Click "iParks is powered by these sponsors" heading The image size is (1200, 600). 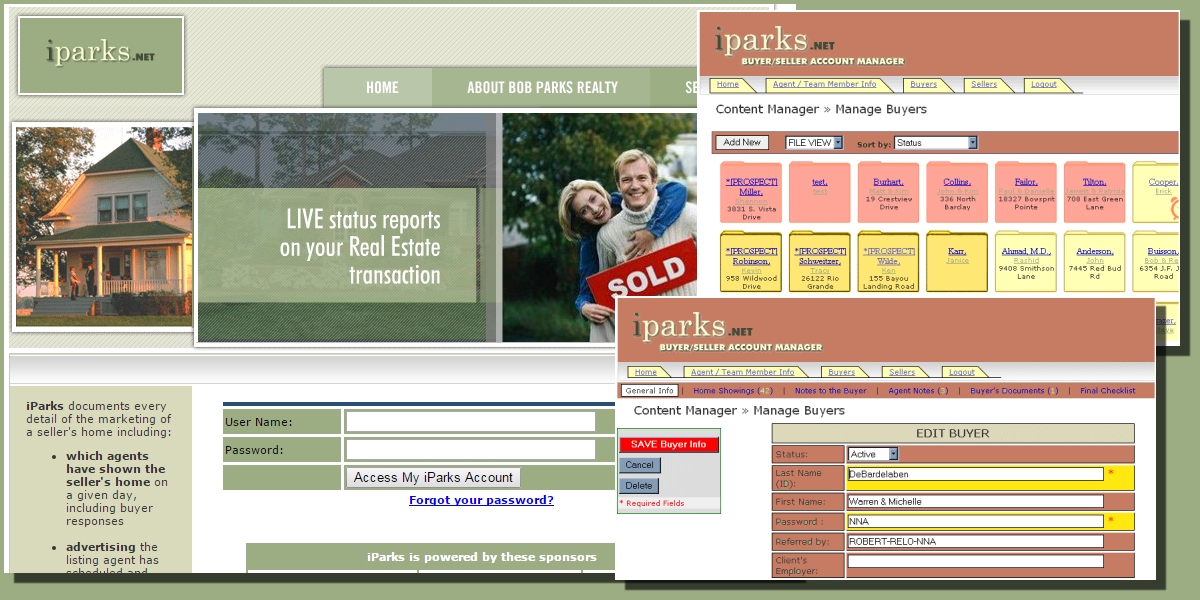[481, 557]
